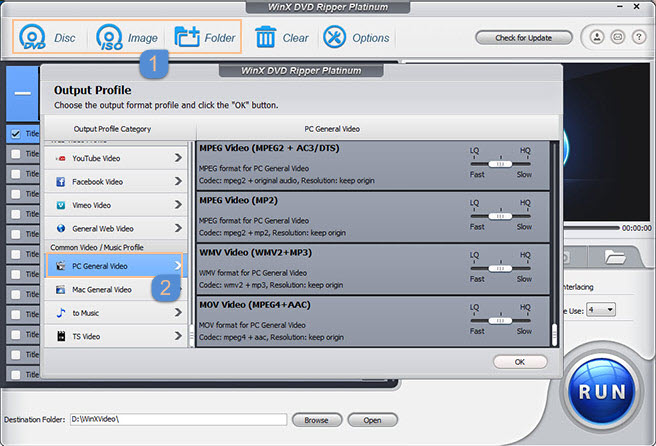Expand TS Video category arrow
Image resolution: width=656 pixels, height=446 pixels.
pos(178,336)
